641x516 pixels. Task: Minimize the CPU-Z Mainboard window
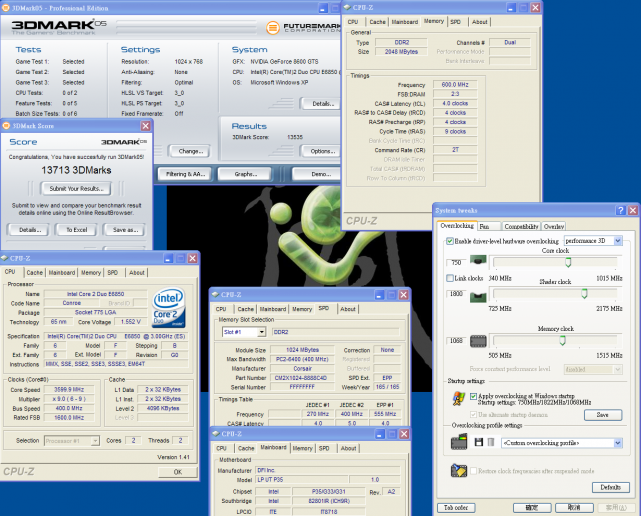point(379,434)
